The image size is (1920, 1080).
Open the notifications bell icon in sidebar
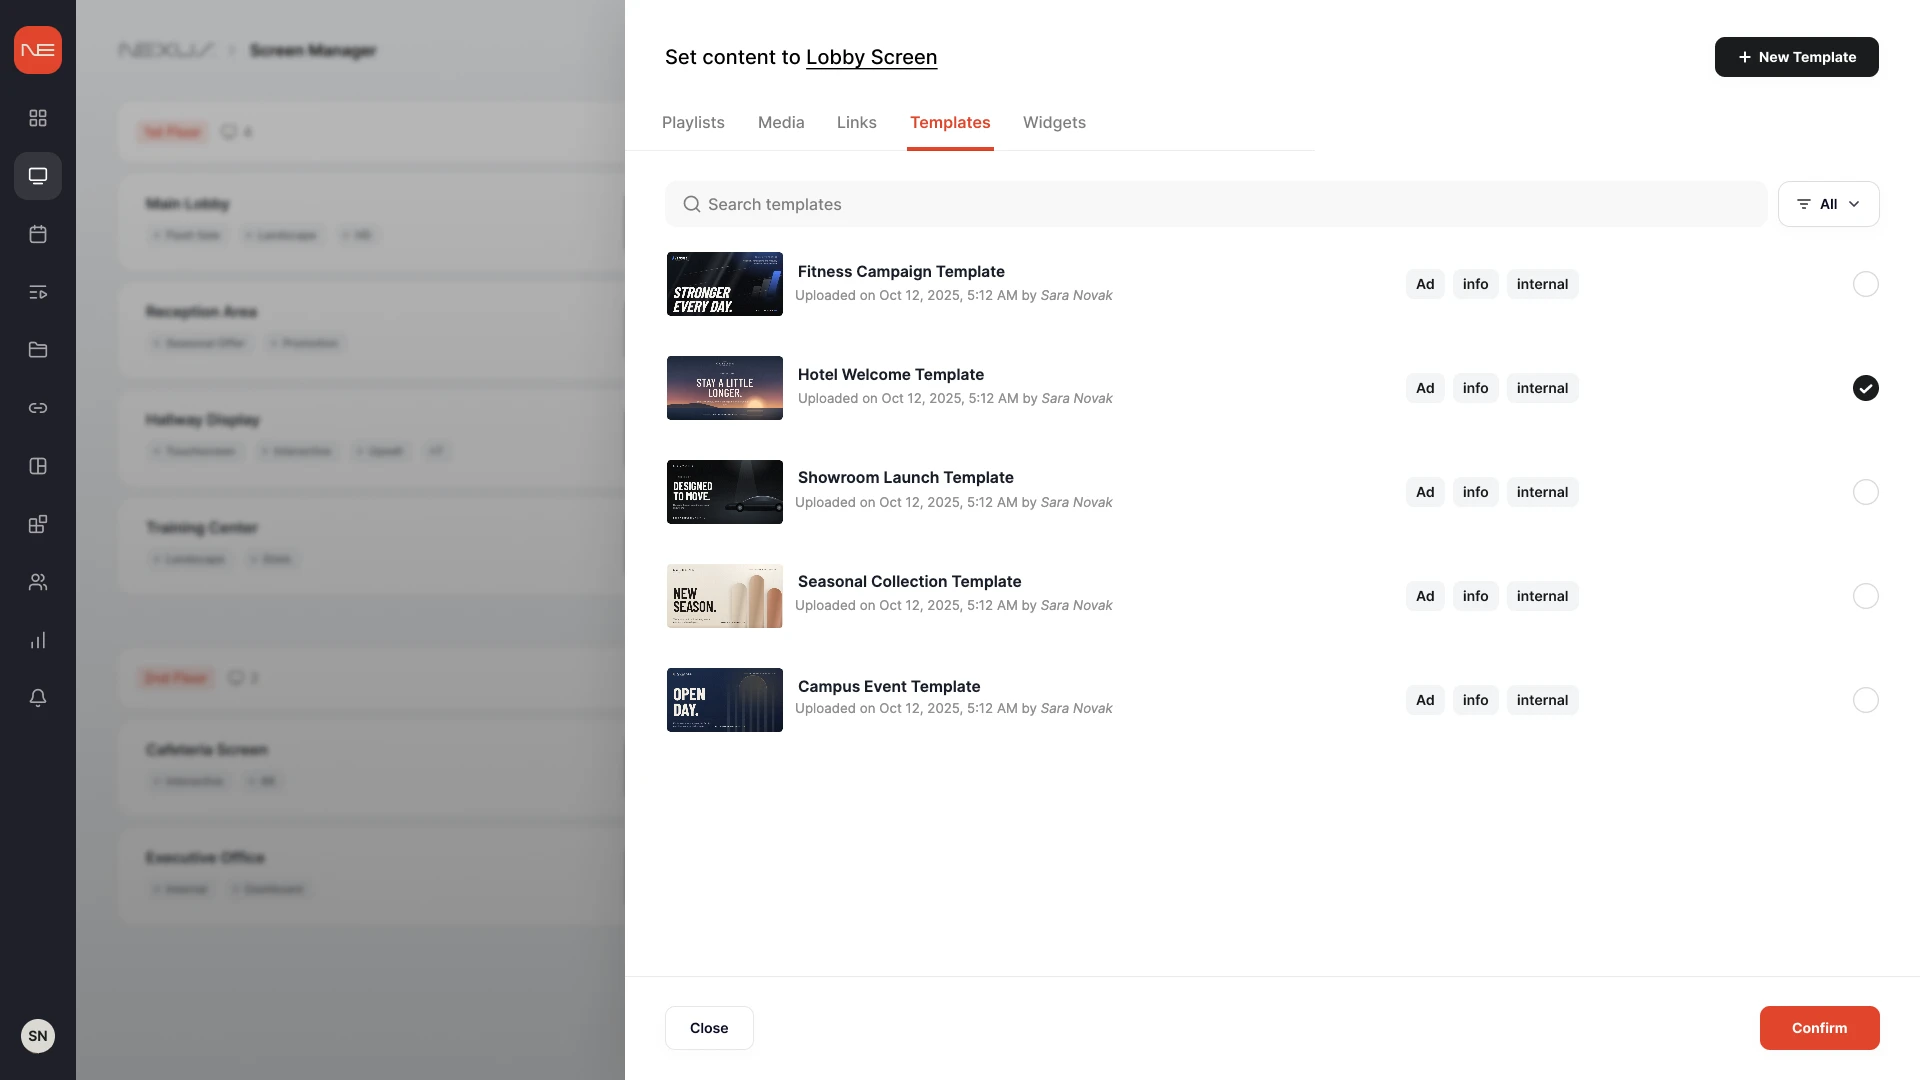pos(38,698)
